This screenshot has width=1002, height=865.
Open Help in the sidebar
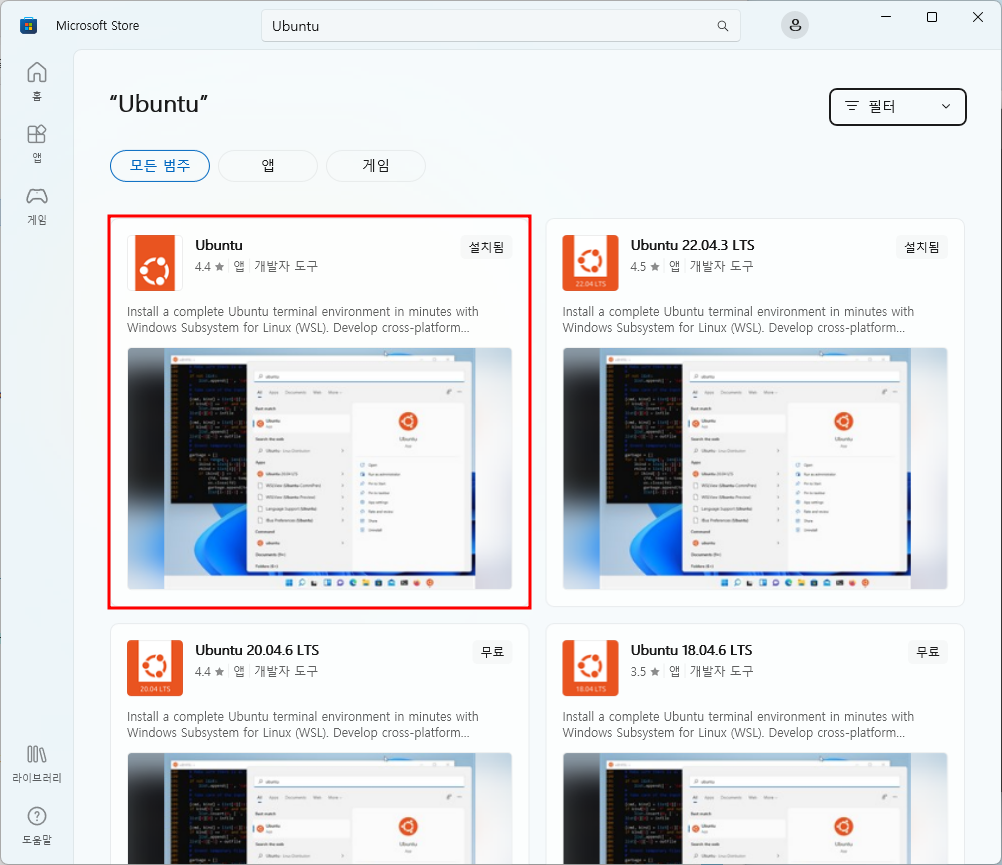36,826
